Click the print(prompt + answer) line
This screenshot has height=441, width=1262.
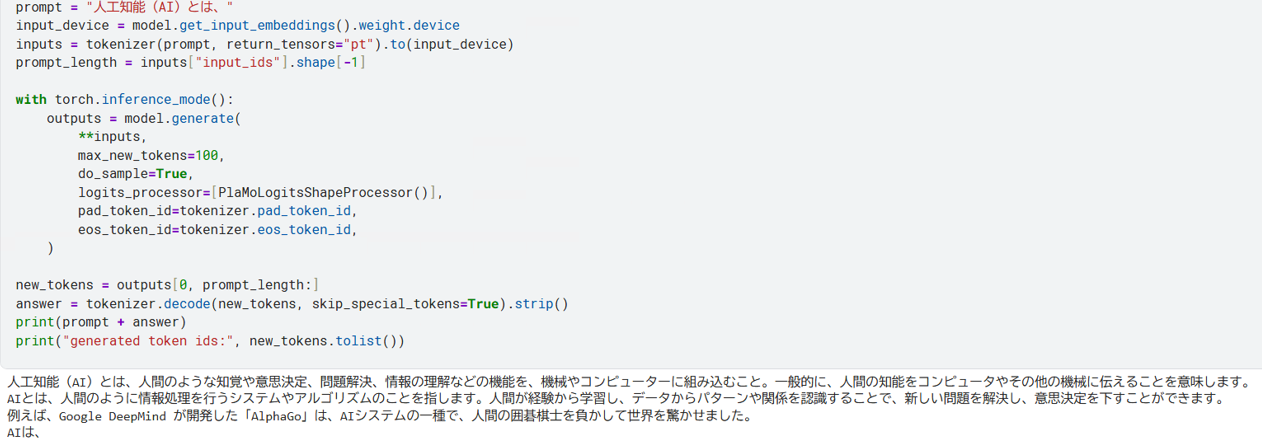[x=101, y=322]
